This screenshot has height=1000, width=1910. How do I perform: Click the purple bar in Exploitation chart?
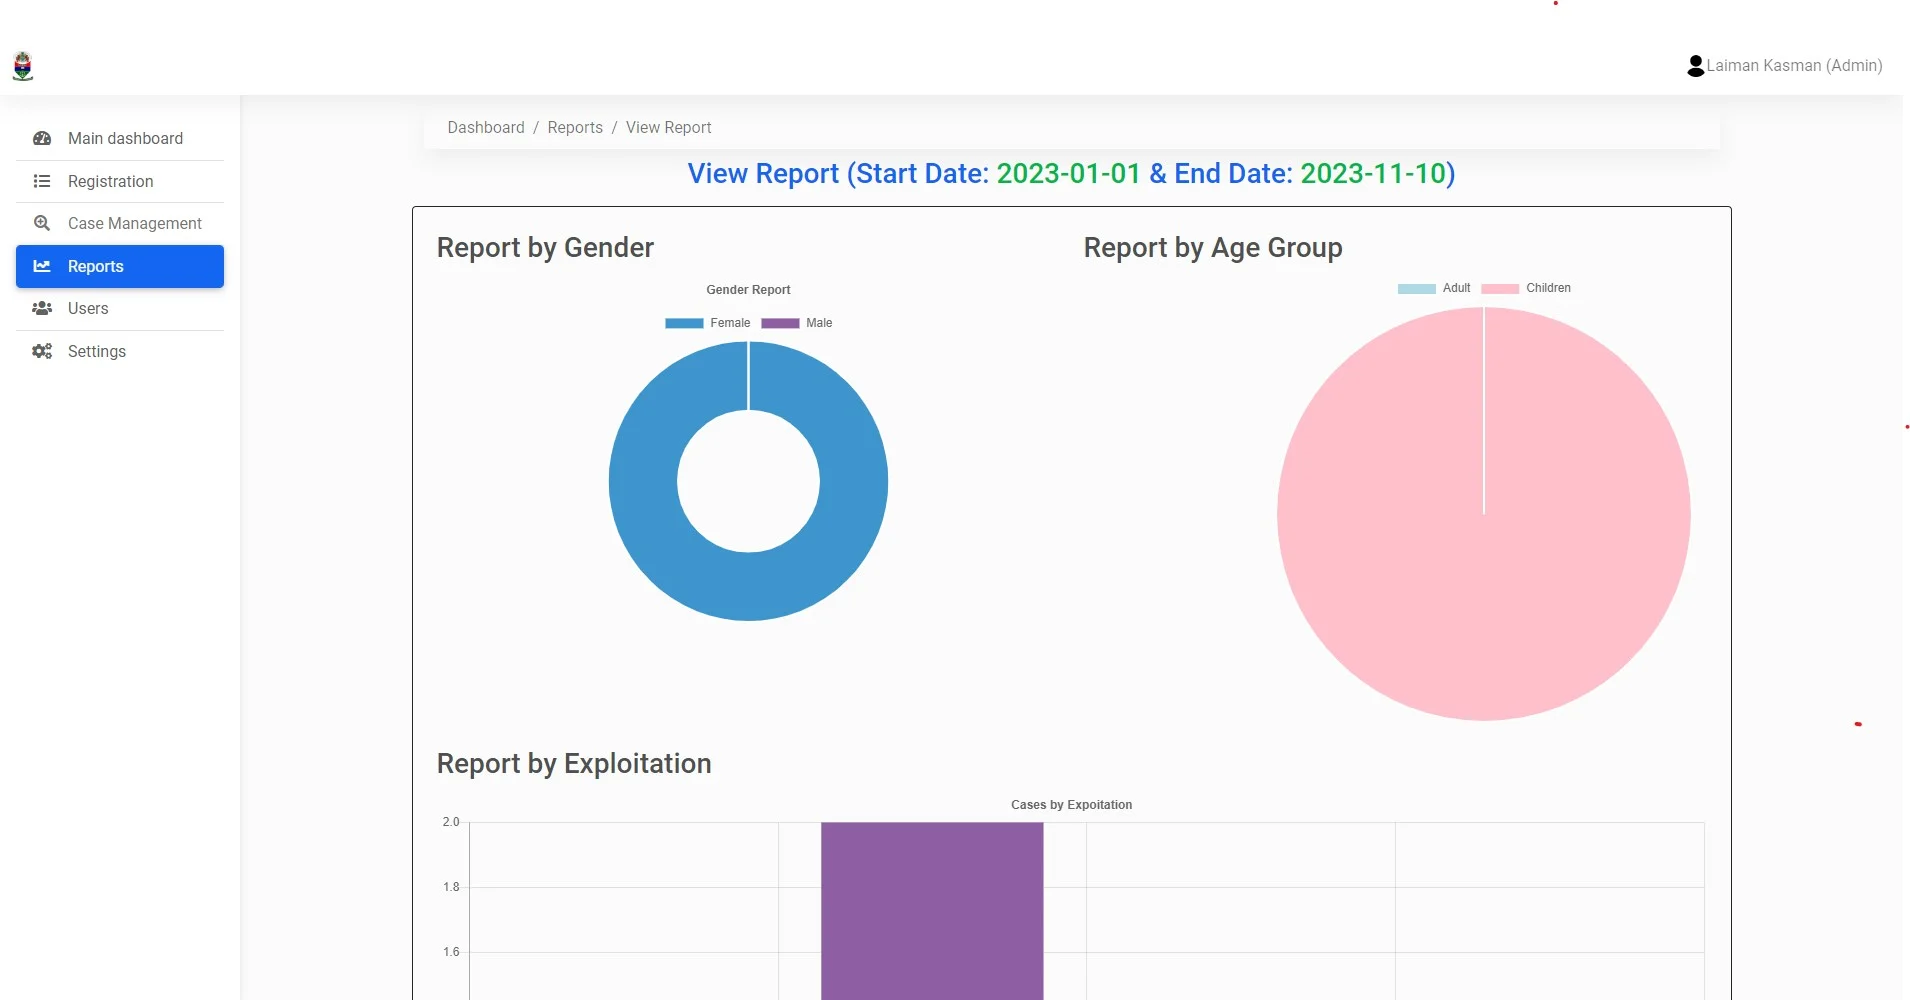click(x=932, y=910)
